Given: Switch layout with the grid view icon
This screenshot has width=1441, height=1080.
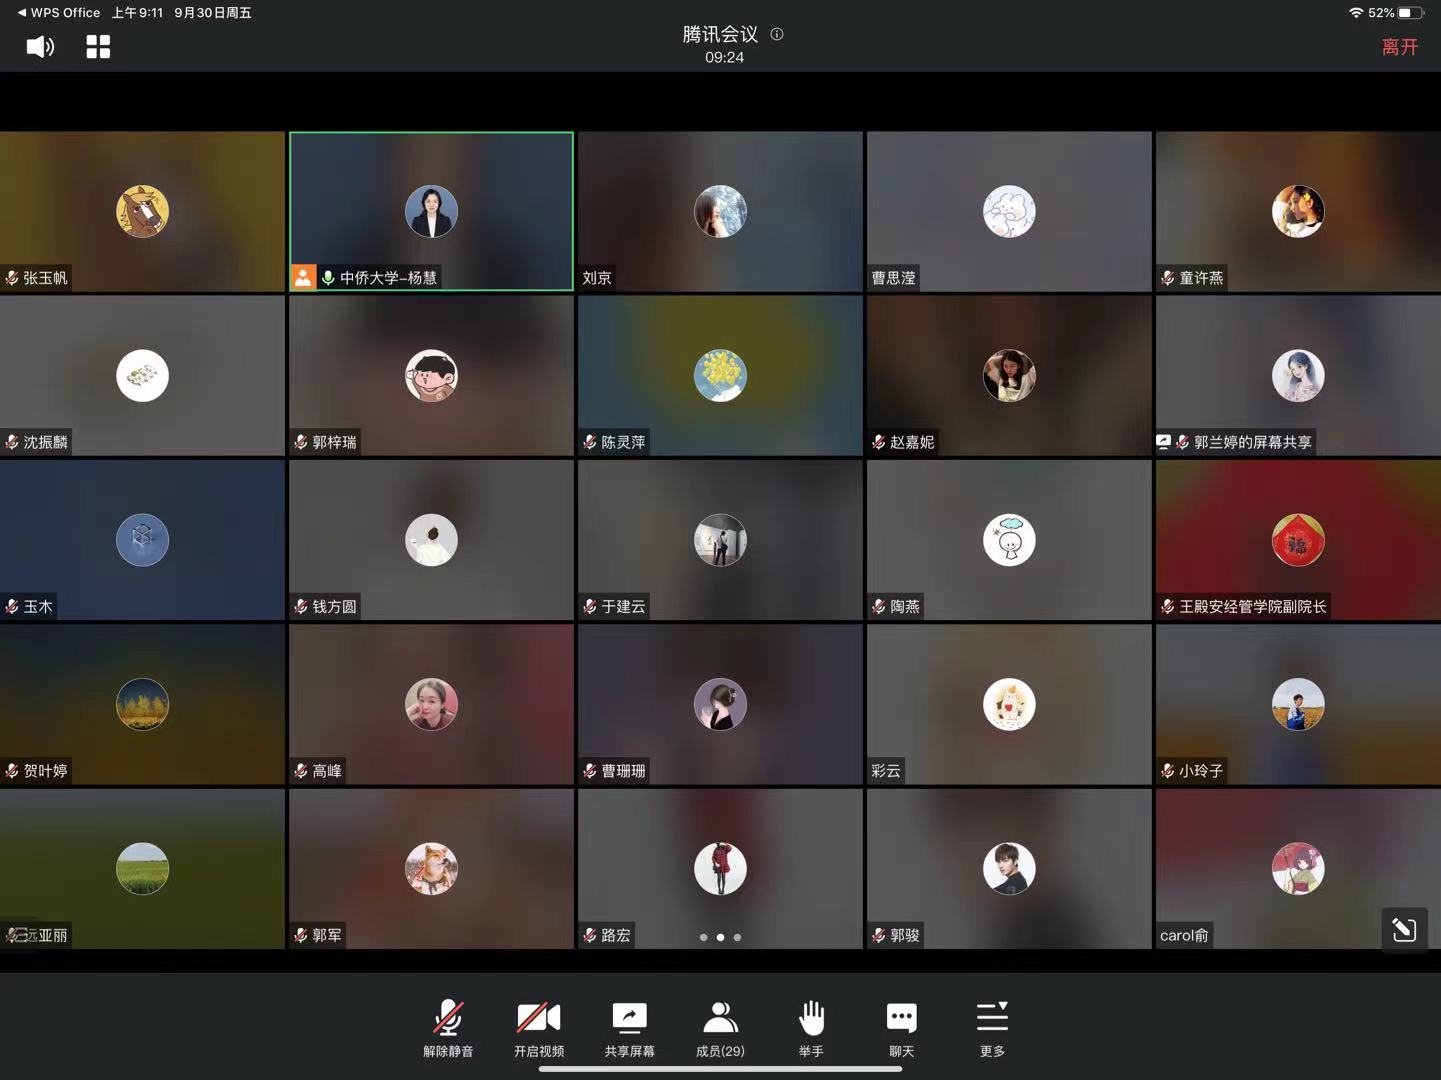Looking at the screenshot, I should 98,47.
